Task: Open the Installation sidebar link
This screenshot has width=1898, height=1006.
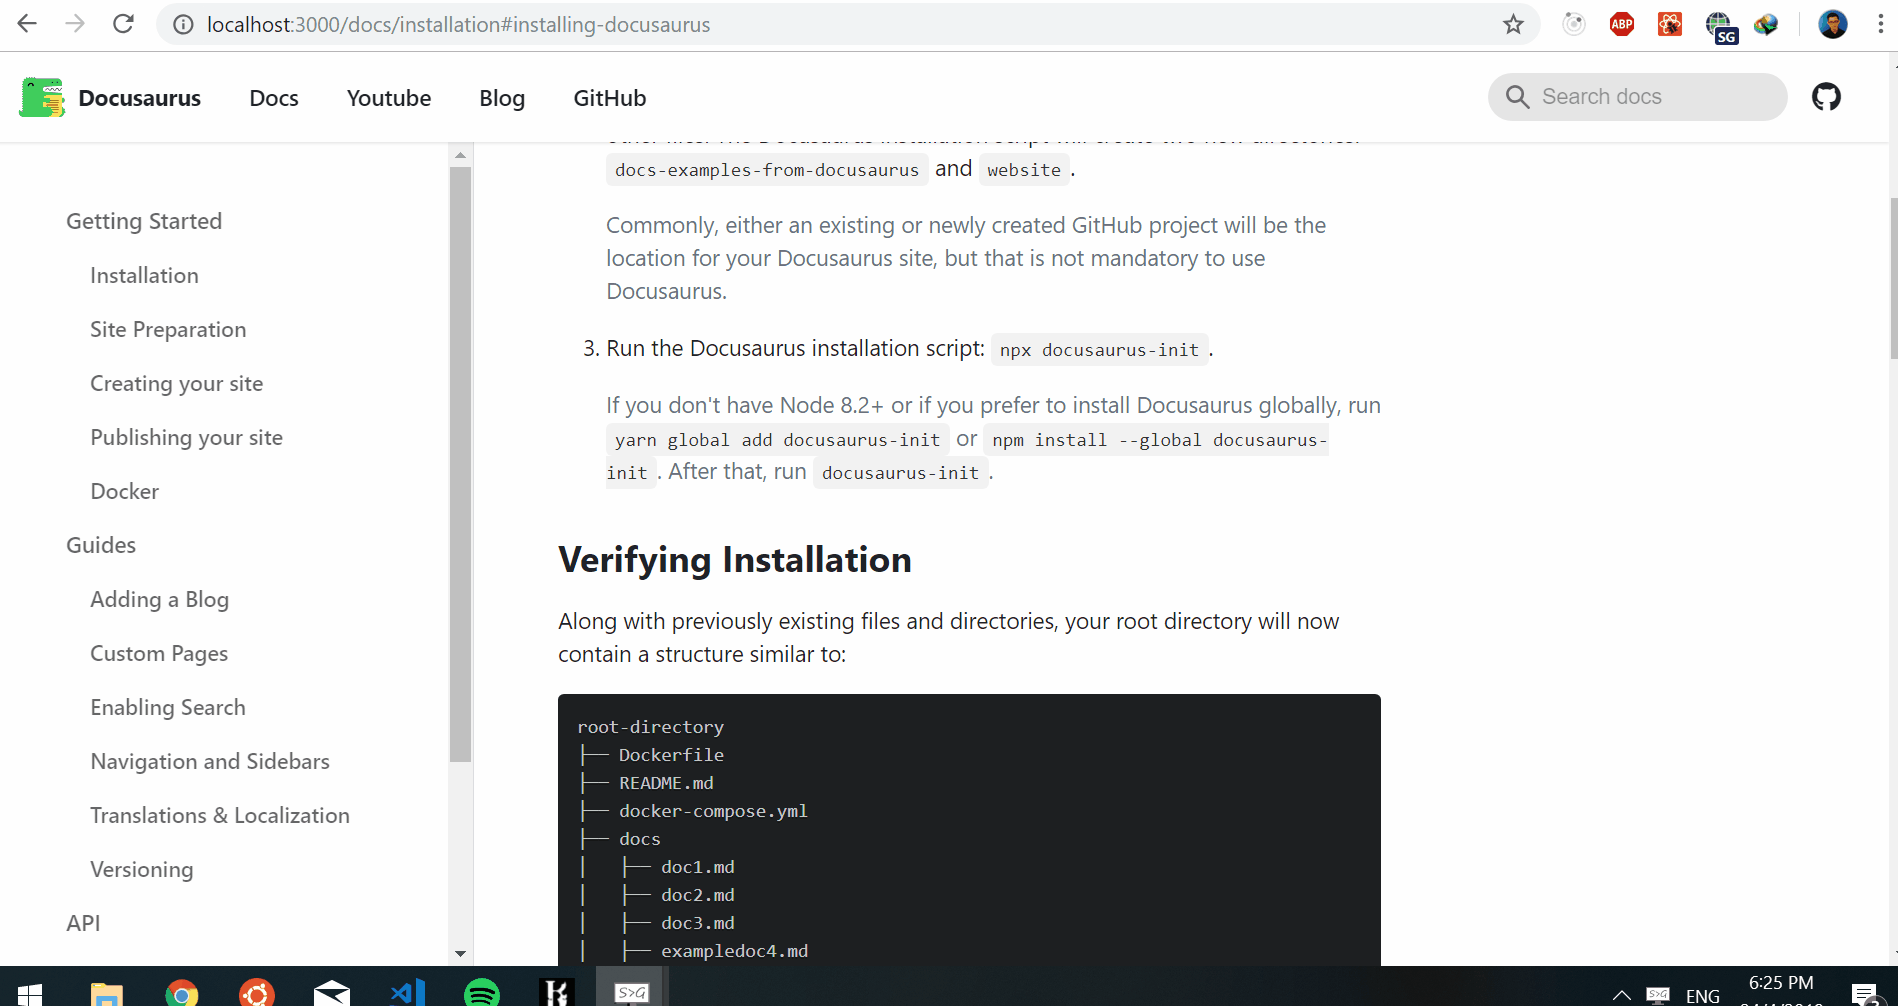Action: (x=144, y=275)
